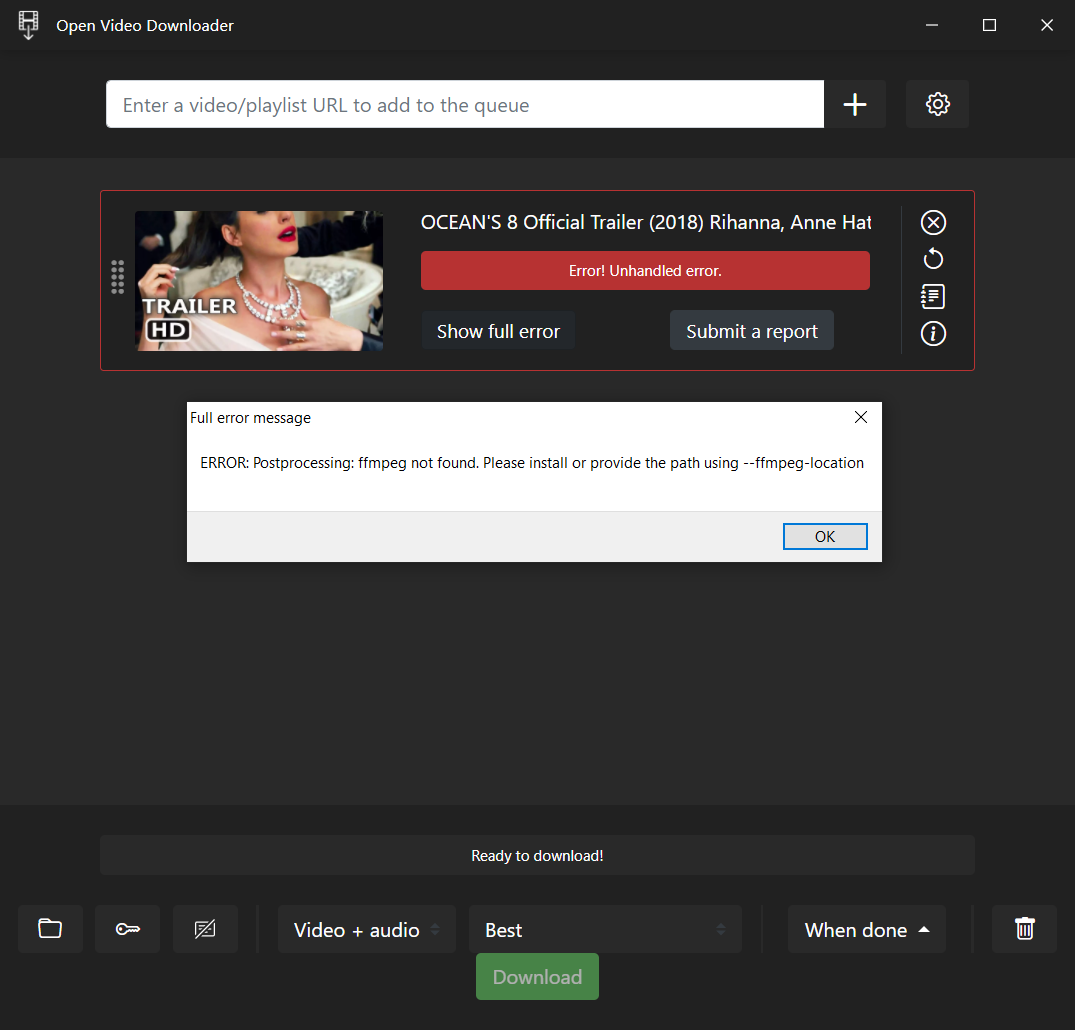Click the OCEAN'S 8 Official Trailer title
1075x1030 pixels.
tap(646, 222)
